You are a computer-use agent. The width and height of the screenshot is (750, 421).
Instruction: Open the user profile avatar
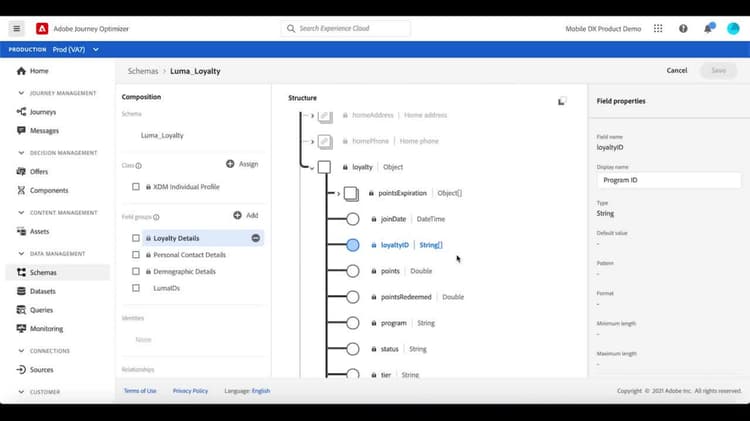[x=733, y=29]
